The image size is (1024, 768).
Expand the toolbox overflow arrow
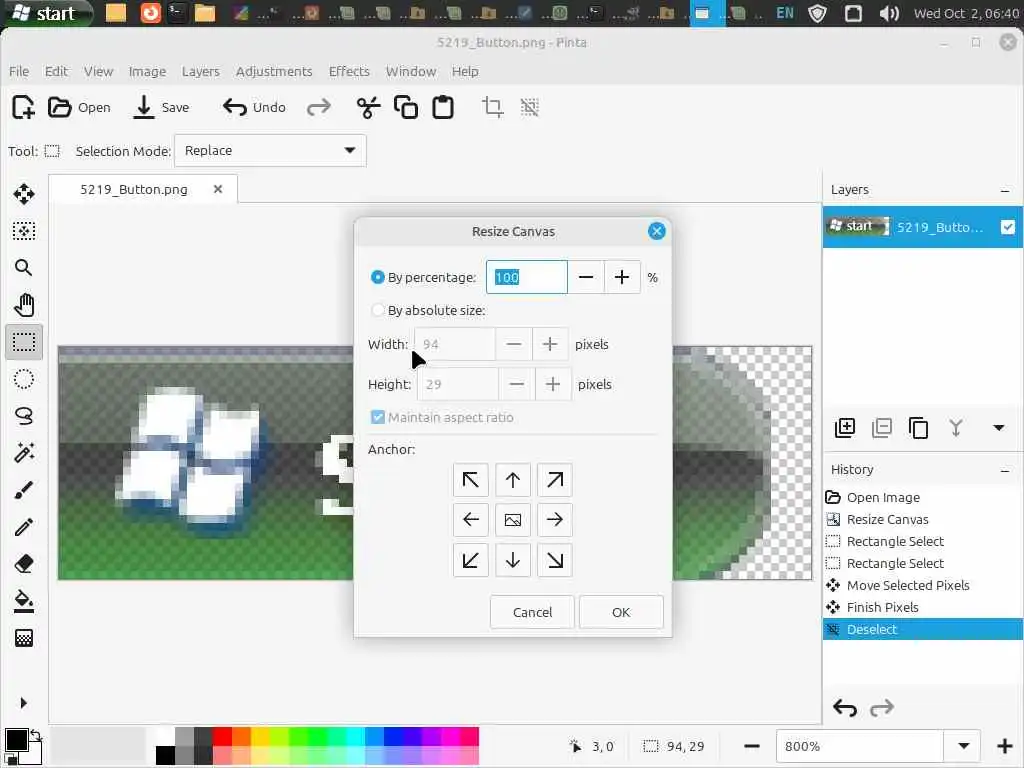[x=24, y=703]
